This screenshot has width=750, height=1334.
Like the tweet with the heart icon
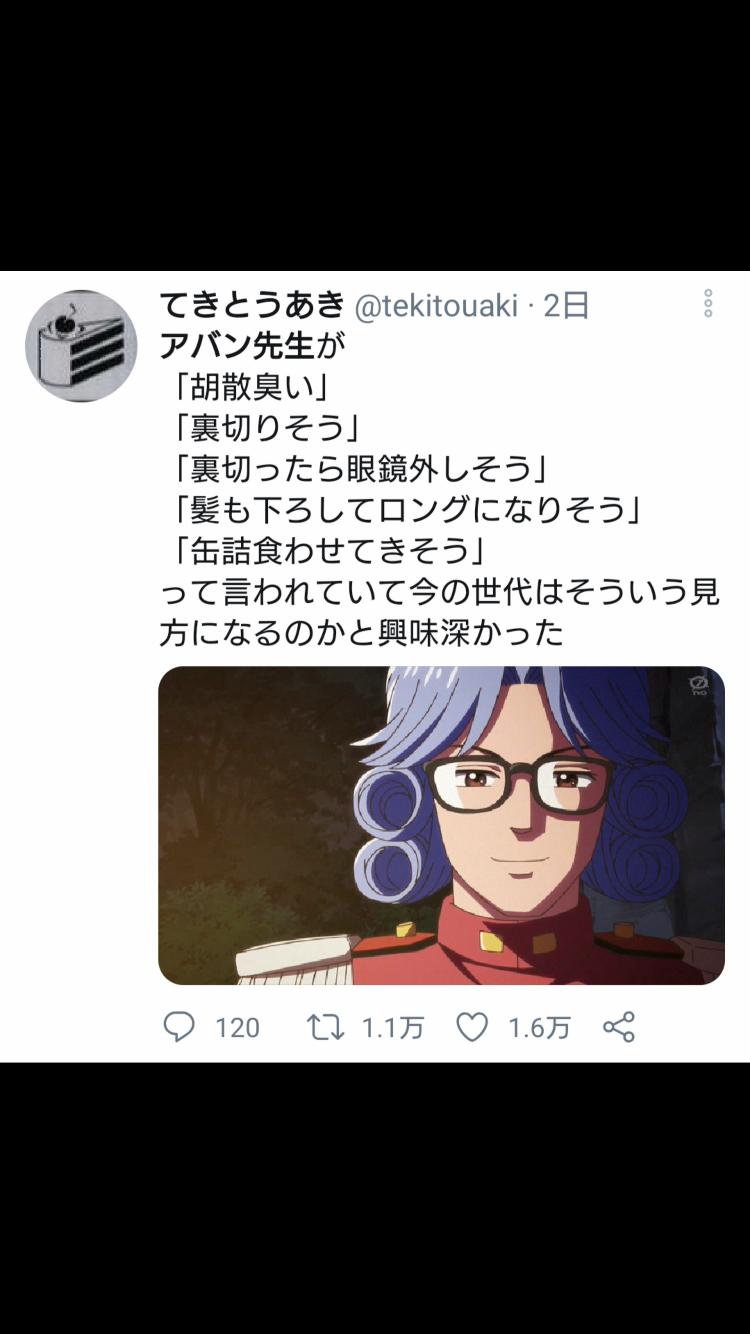(472, 1027)
